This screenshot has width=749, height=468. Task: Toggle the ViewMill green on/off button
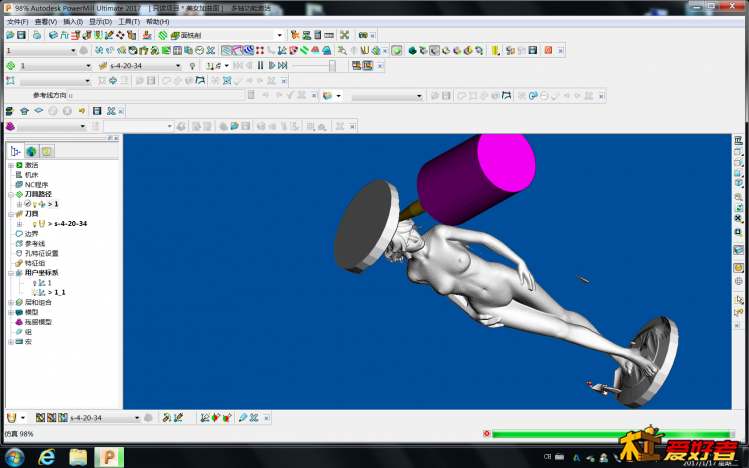tap(396, 51)
